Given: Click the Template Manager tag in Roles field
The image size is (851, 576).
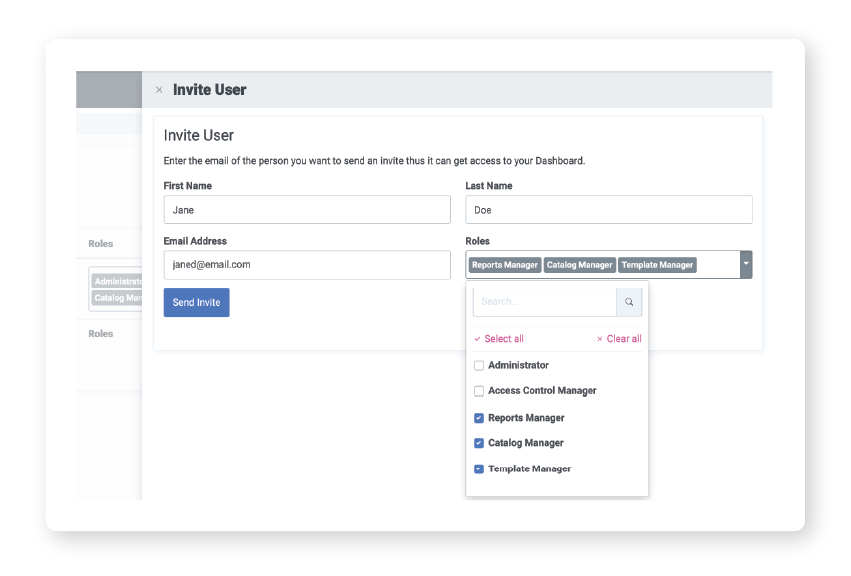Looking at the screenshot, I should pos(657,265).
